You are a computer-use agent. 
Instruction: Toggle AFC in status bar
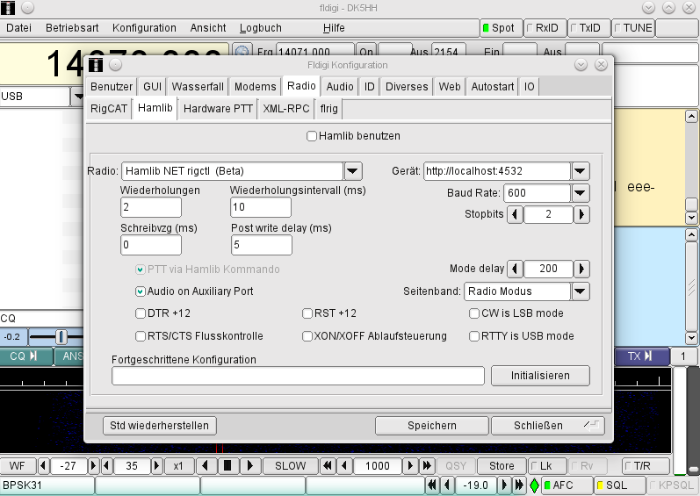567,485
